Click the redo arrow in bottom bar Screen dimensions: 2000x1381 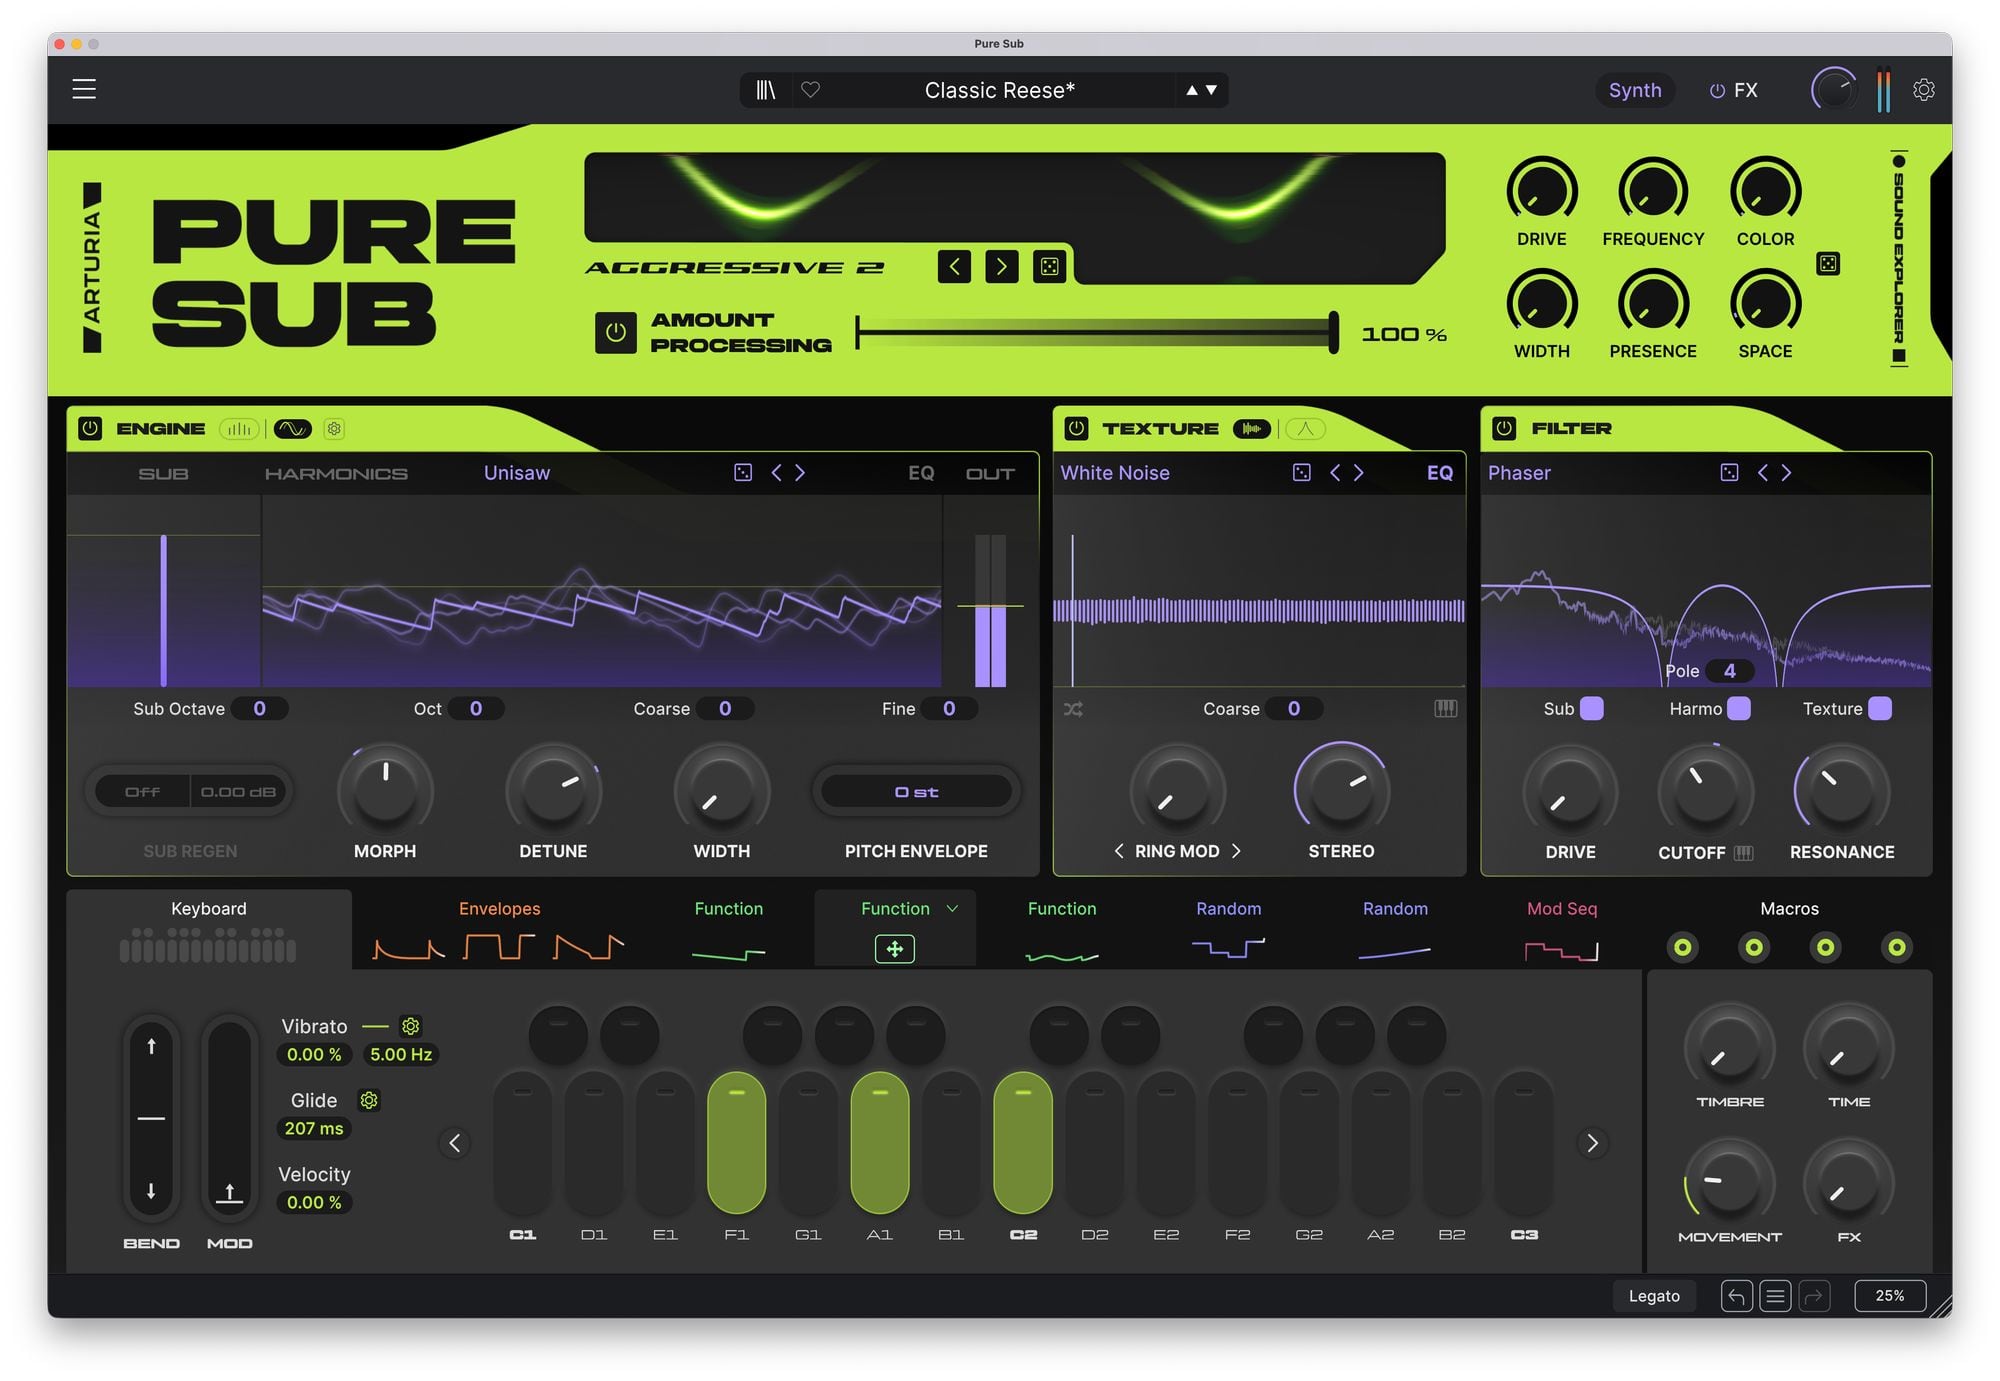click(1814, 1296)
